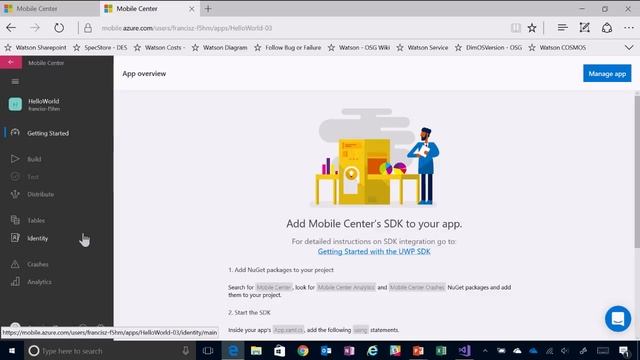The width and height of the screenshot is (640, 360).
Task: Open reading view book icon
Action: (x=516, y=28)
